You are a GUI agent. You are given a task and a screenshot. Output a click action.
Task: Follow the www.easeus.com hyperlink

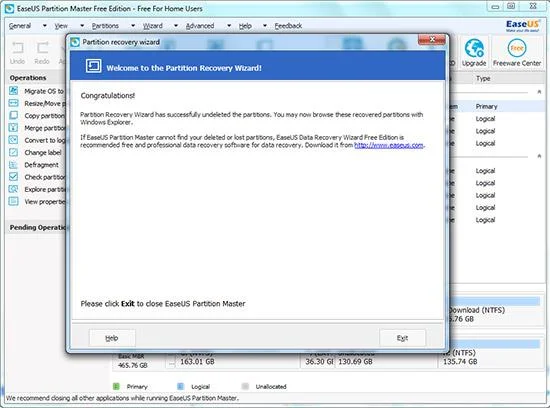point(389,145)
